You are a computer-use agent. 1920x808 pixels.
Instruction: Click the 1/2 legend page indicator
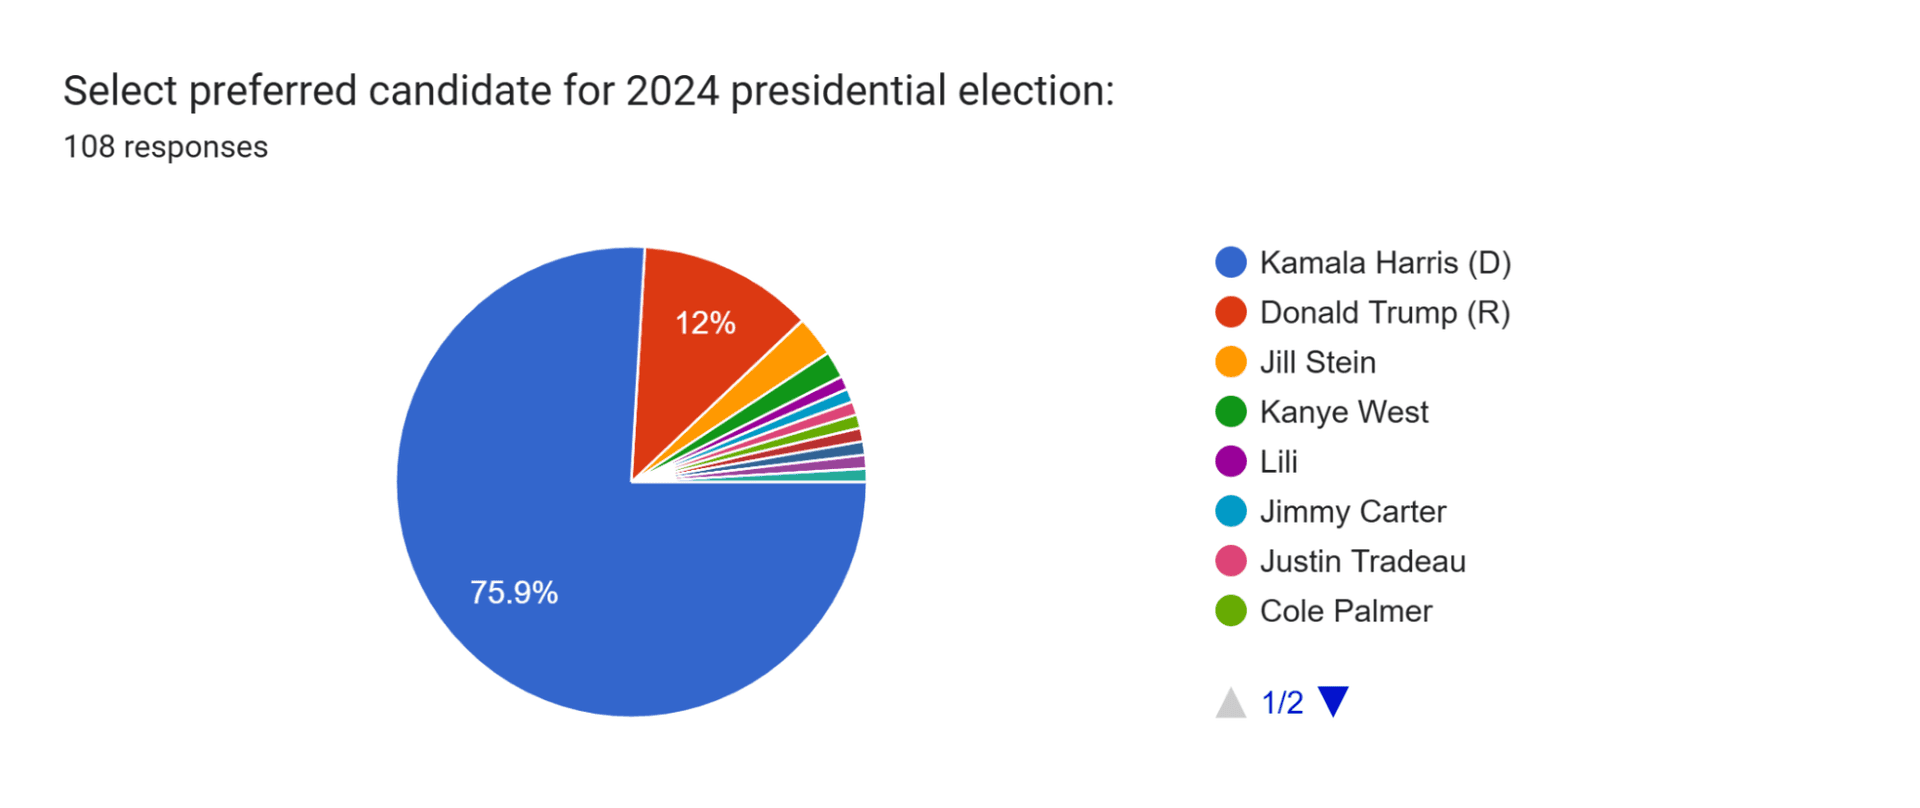click(1282, 703)
